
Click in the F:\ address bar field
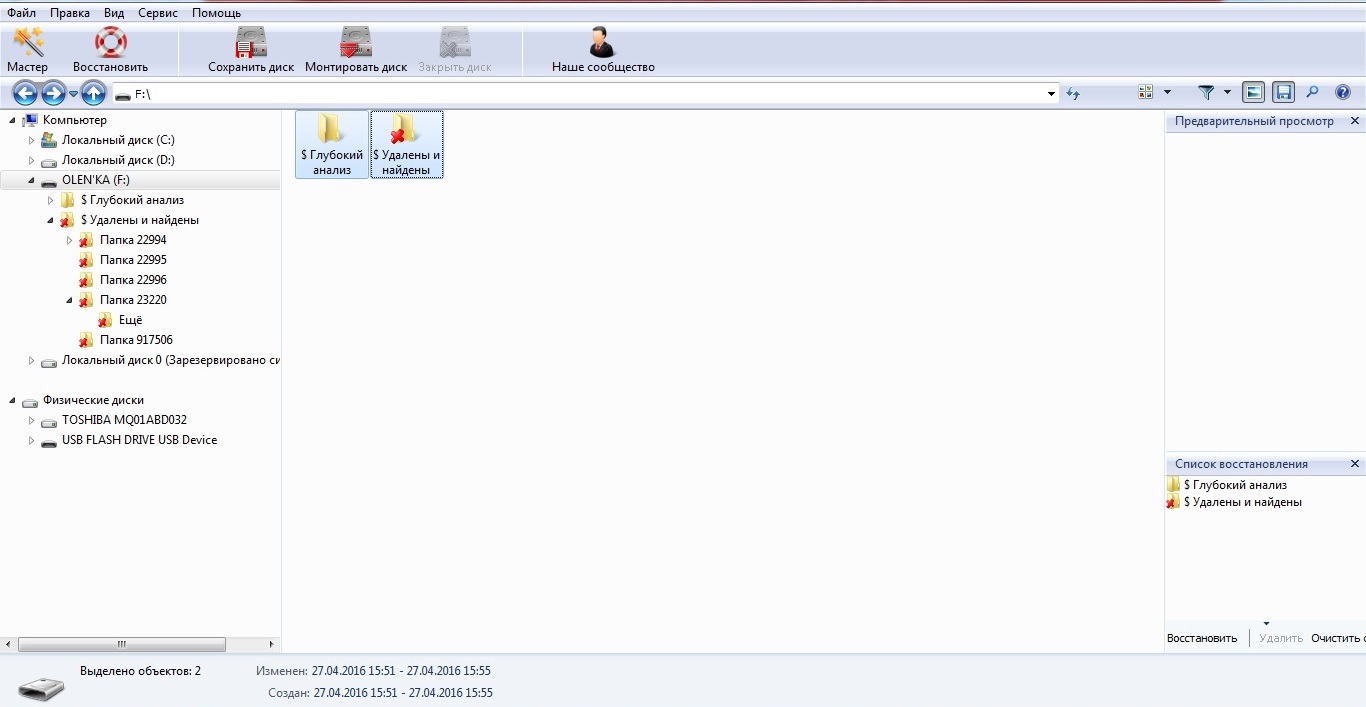pyautogui.click(x=585, y=94)
